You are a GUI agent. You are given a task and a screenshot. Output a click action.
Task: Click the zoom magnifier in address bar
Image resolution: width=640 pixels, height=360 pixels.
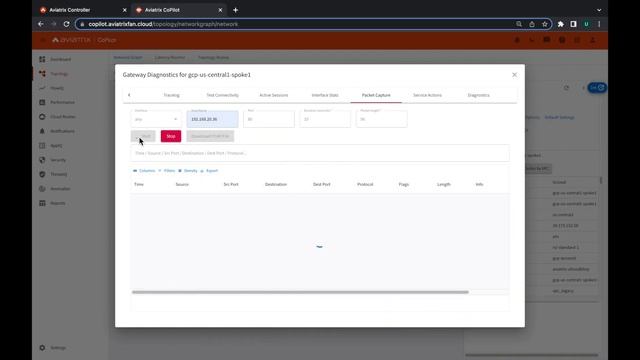[x=519, y=24]
